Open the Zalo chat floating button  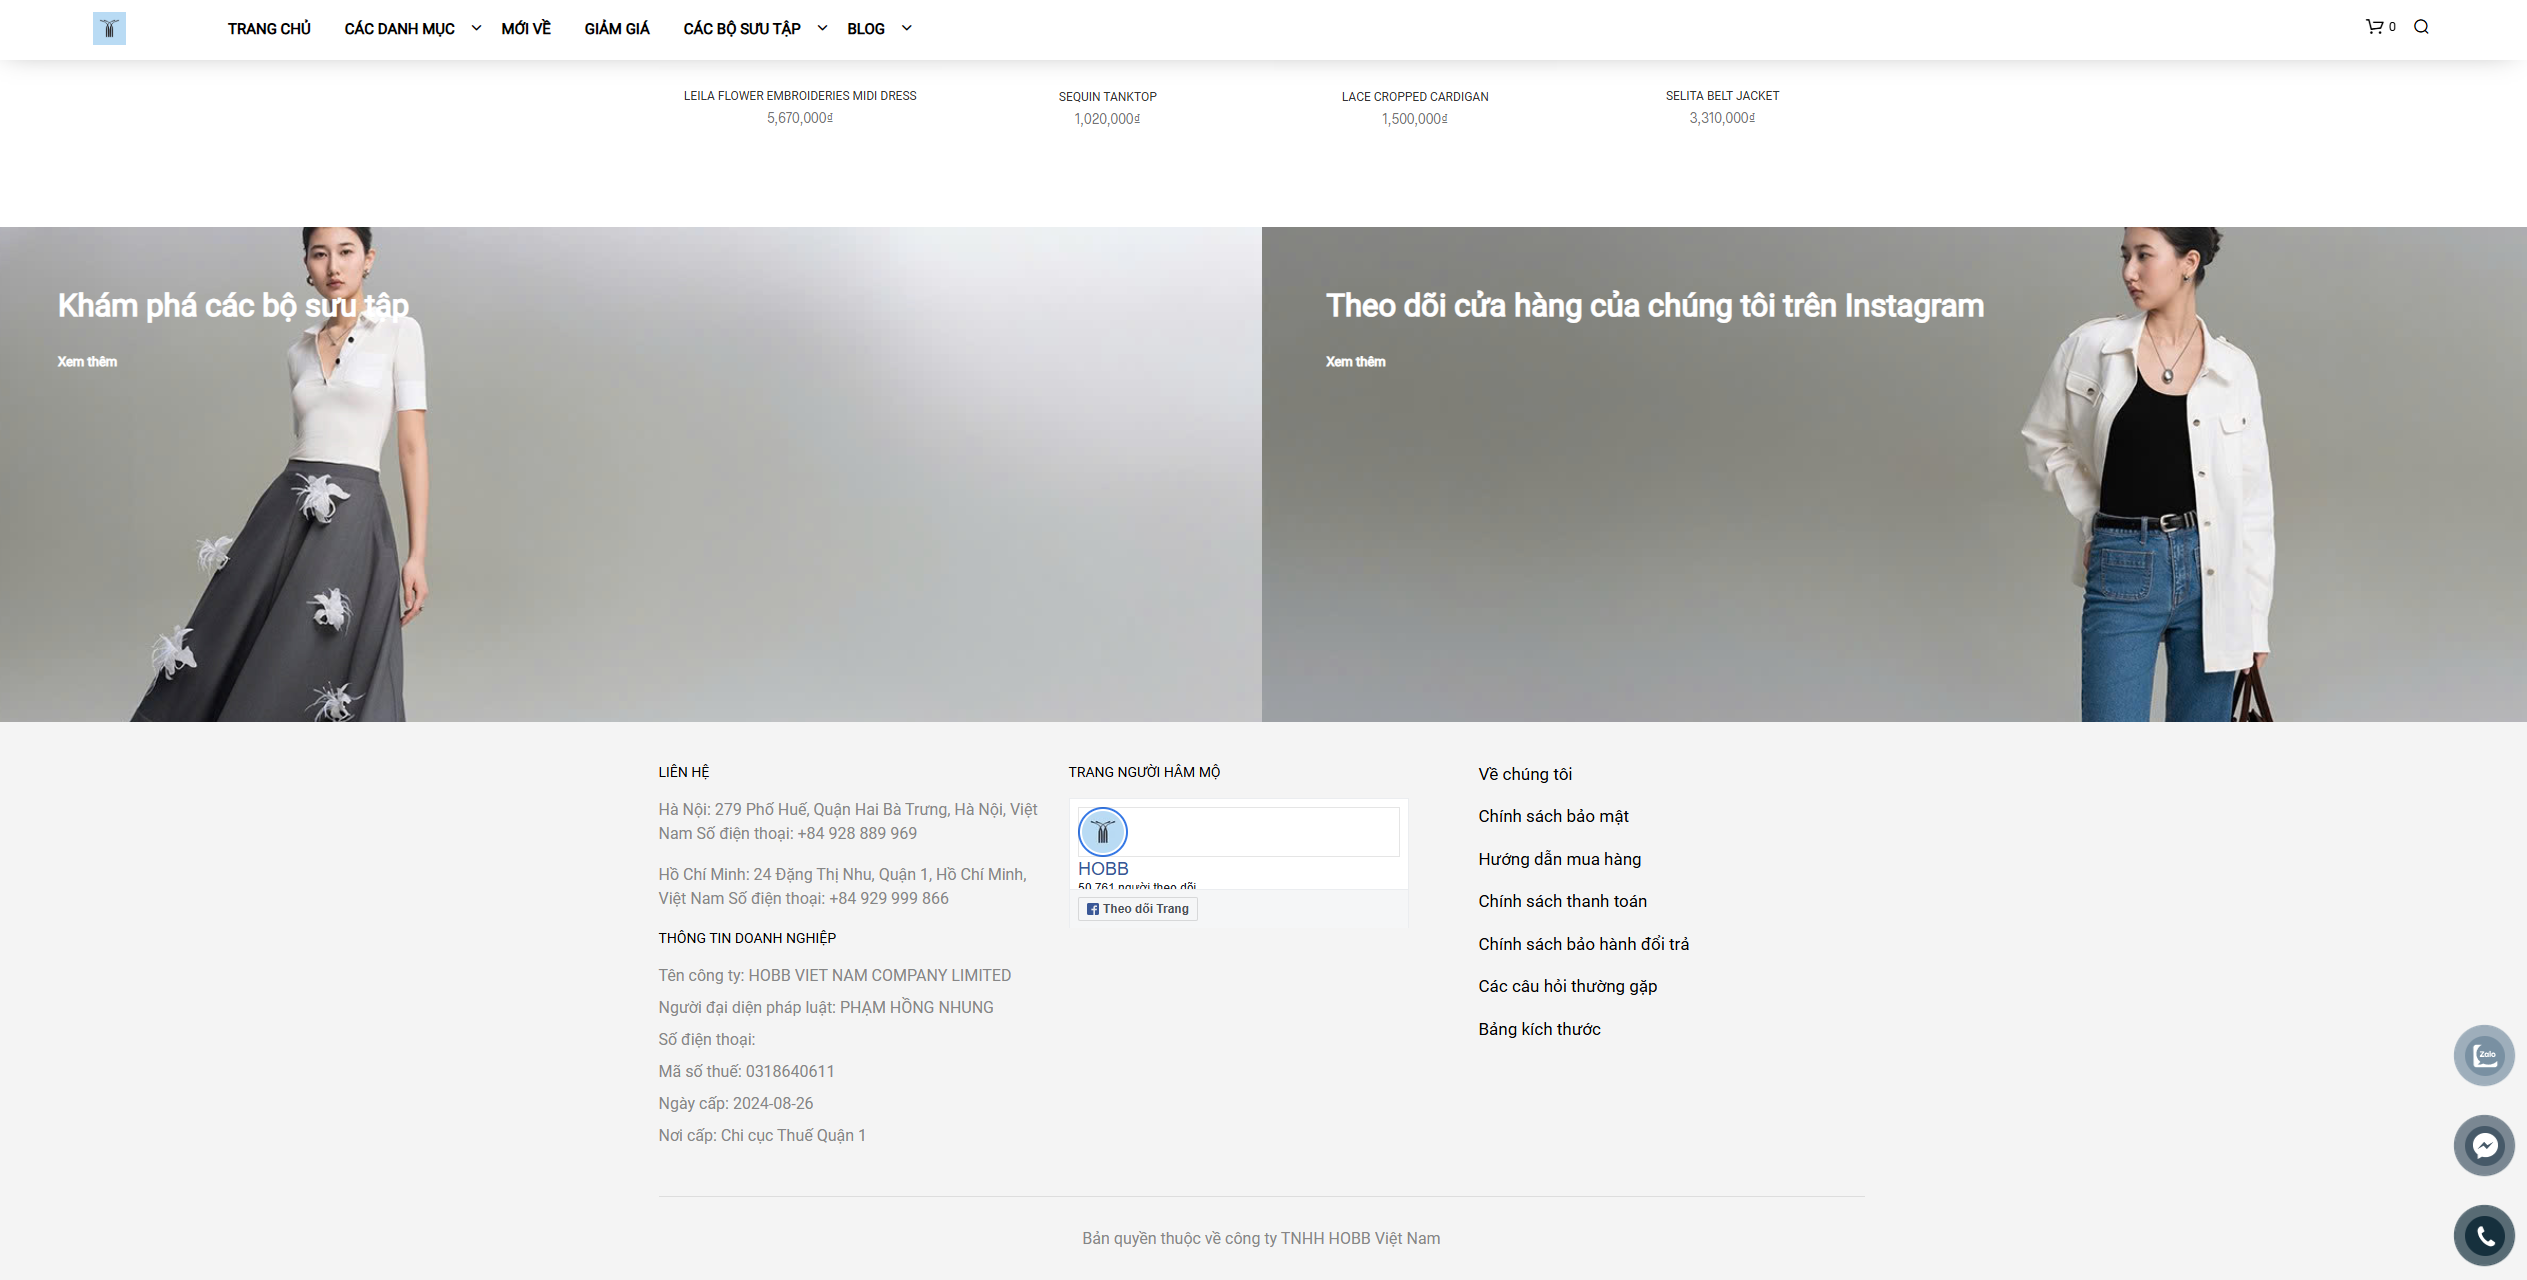2484,1055
